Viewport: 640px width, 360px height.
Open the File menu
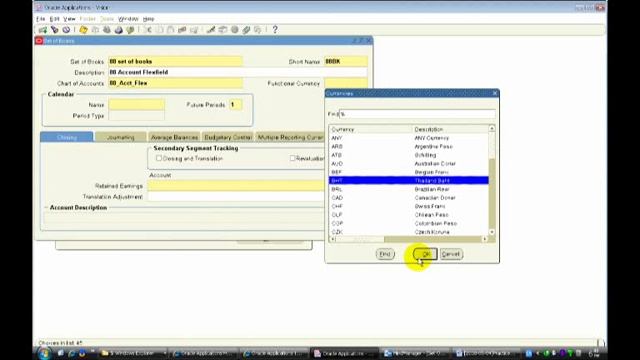pyautogui.click(x=40, y=19)
